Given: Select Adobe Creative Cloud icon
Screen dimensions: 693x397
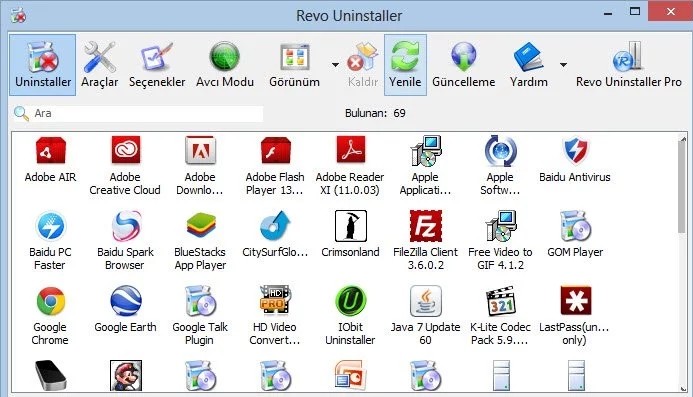Looking at the screenshot, I should click(126, 150).
